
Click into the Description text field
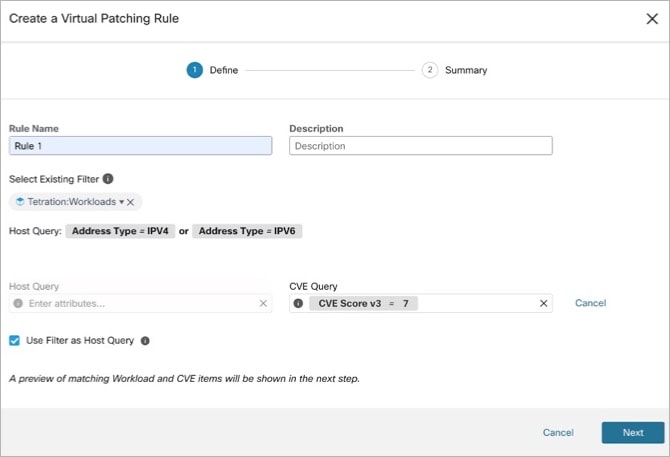pos(421,146)
